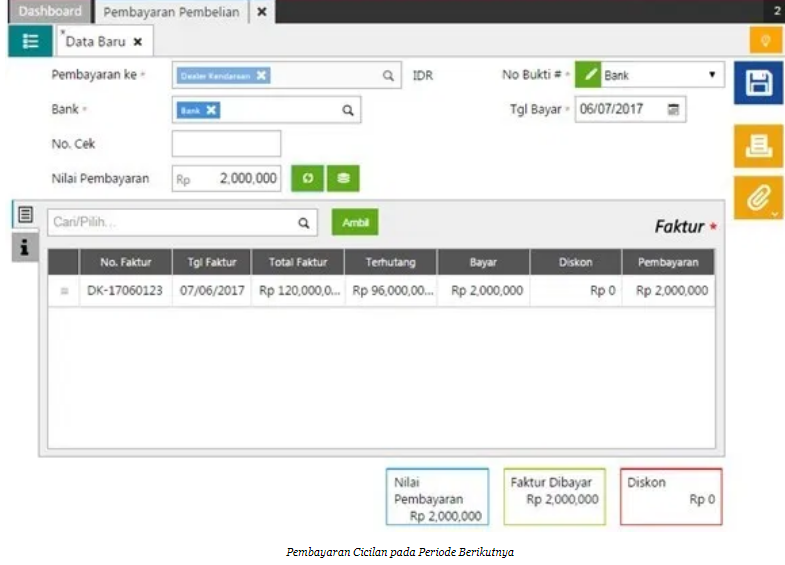The width and height of the screenshot is (785, 565).
Task: Remove the Bank tag from Bank field
Action: (x=211, y=110)
